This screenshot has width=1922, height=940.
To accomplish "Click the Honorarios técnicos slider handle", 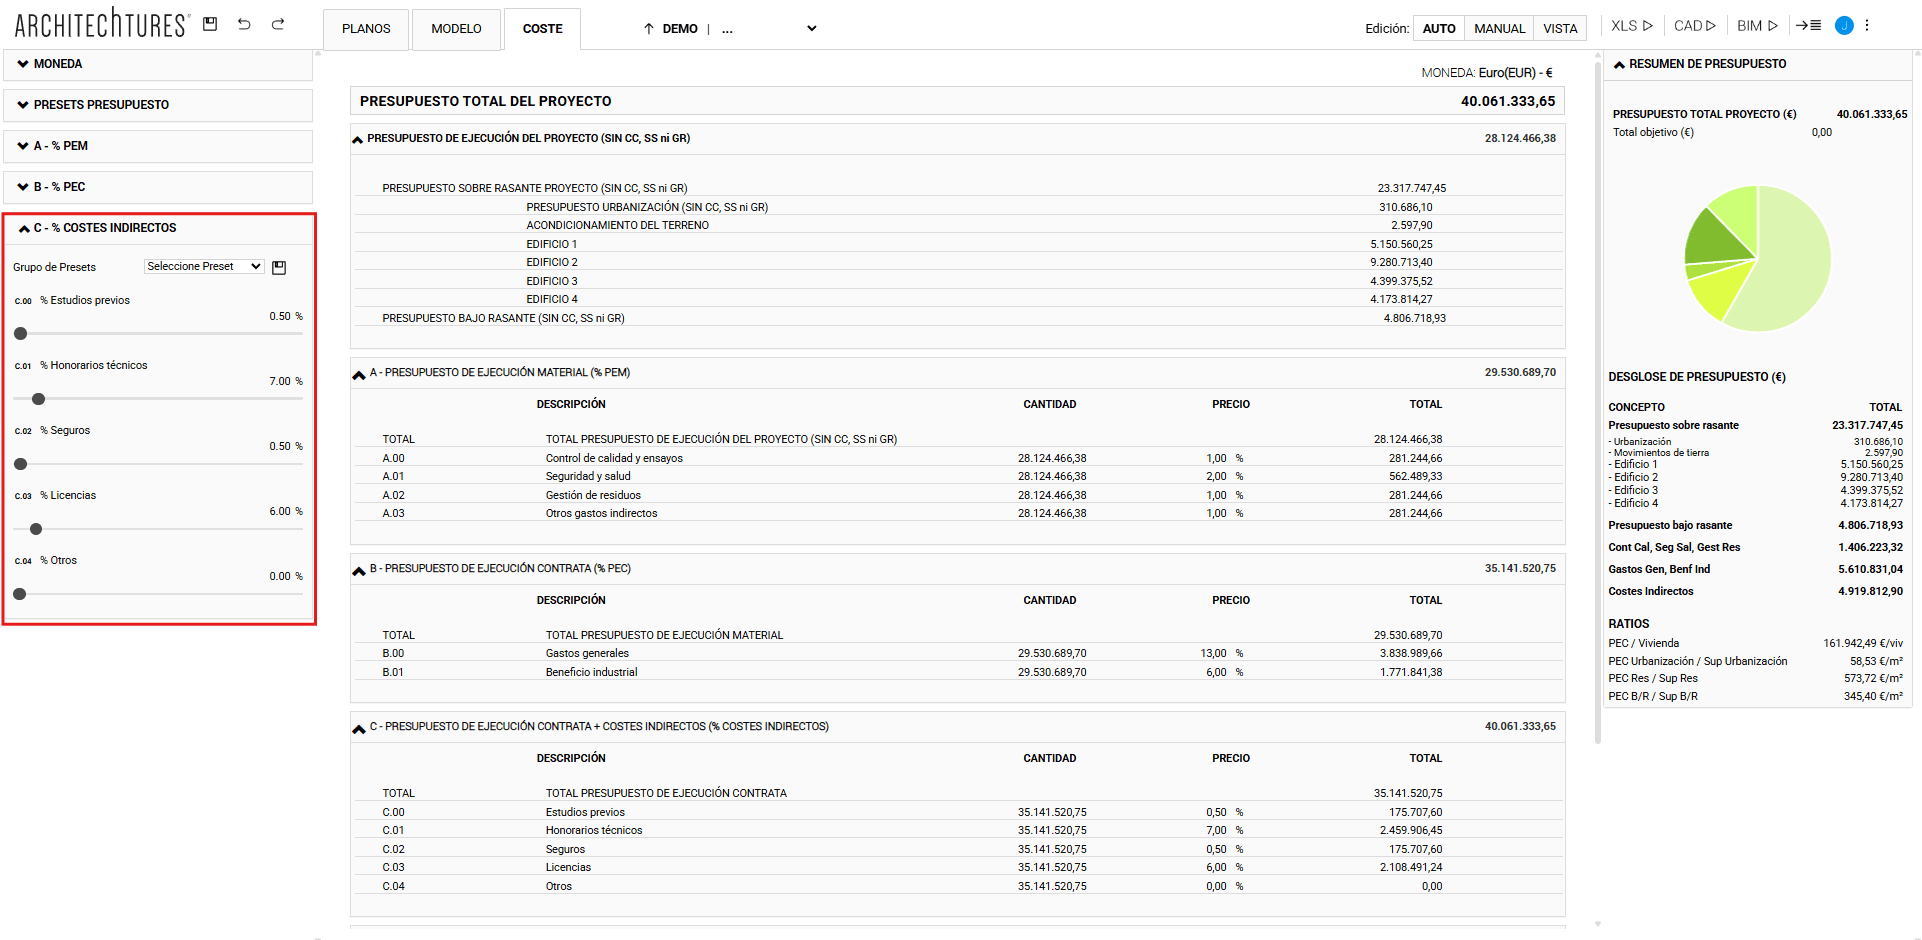I will pos(39,399).
